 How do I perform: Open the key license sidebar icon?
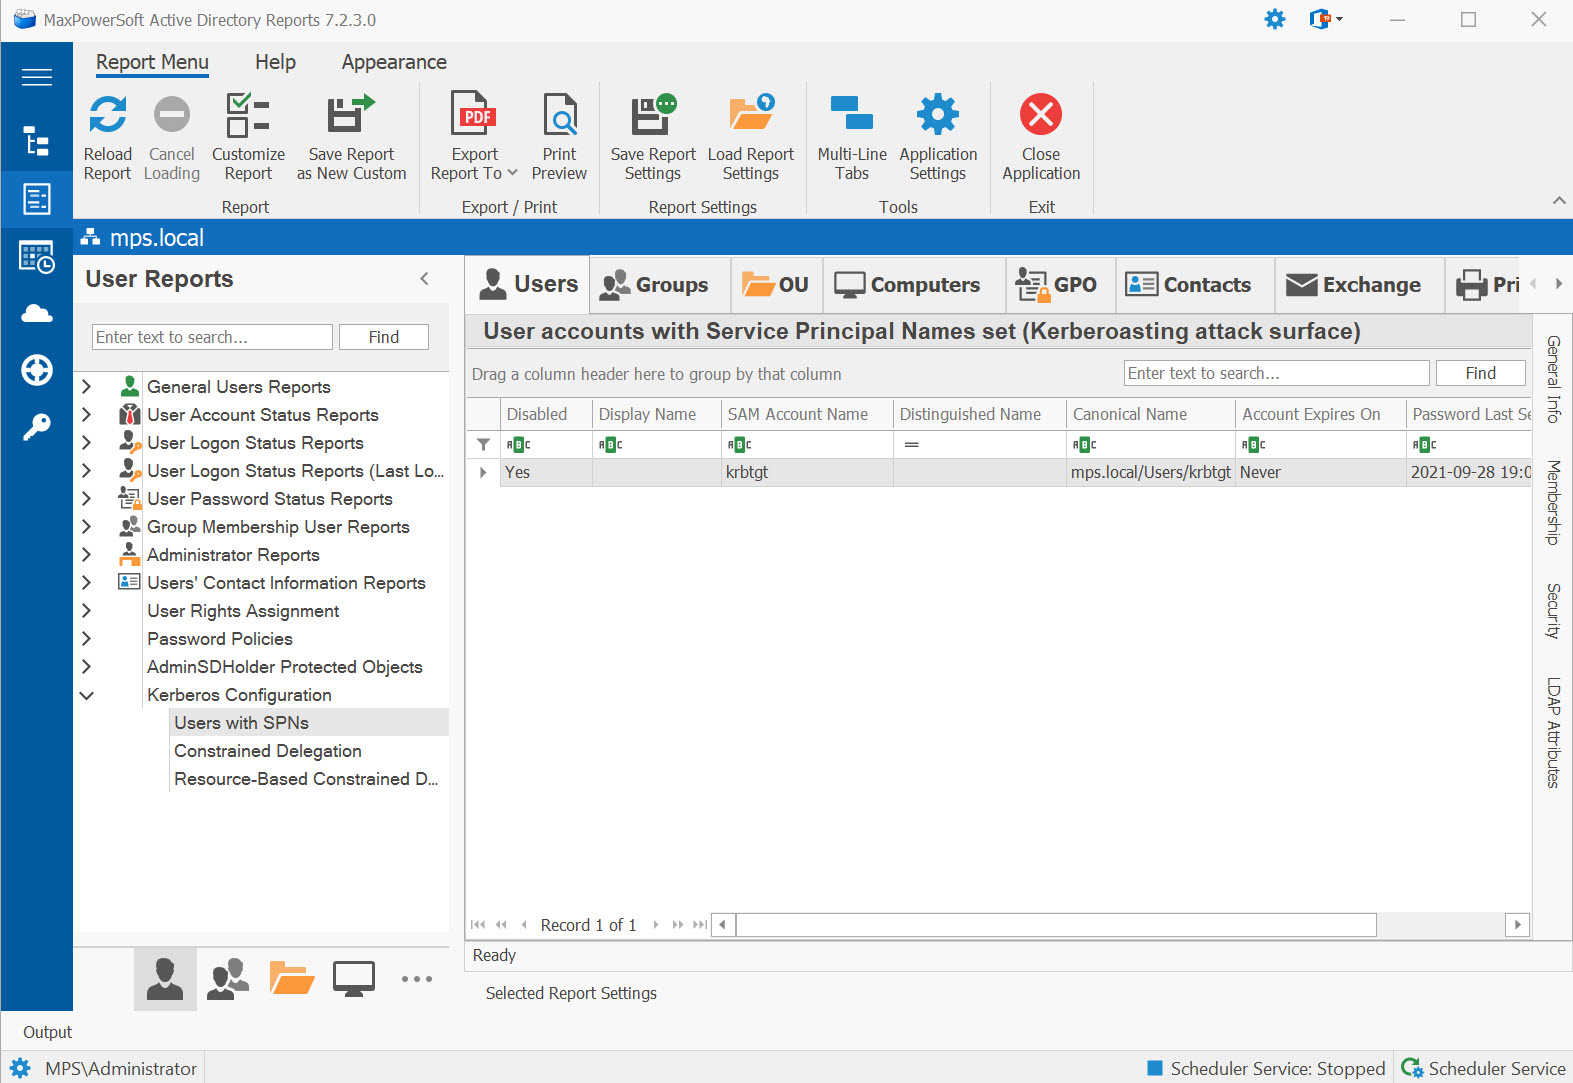tap(37, 427)
